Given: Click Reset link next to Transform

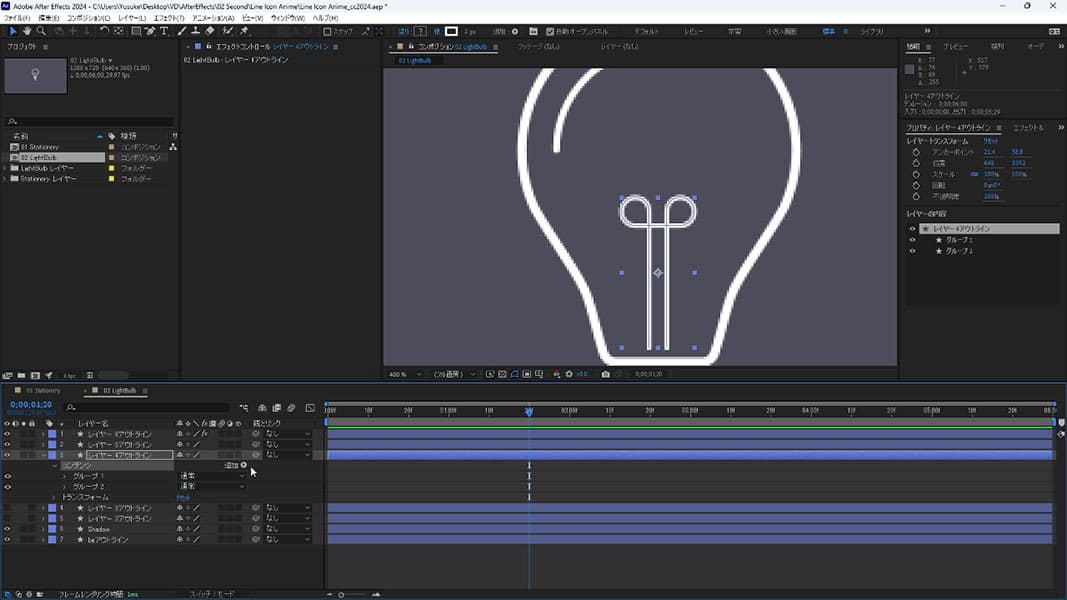Looking at the screenshot, I should pyautogui.click(x=182, y=497).
